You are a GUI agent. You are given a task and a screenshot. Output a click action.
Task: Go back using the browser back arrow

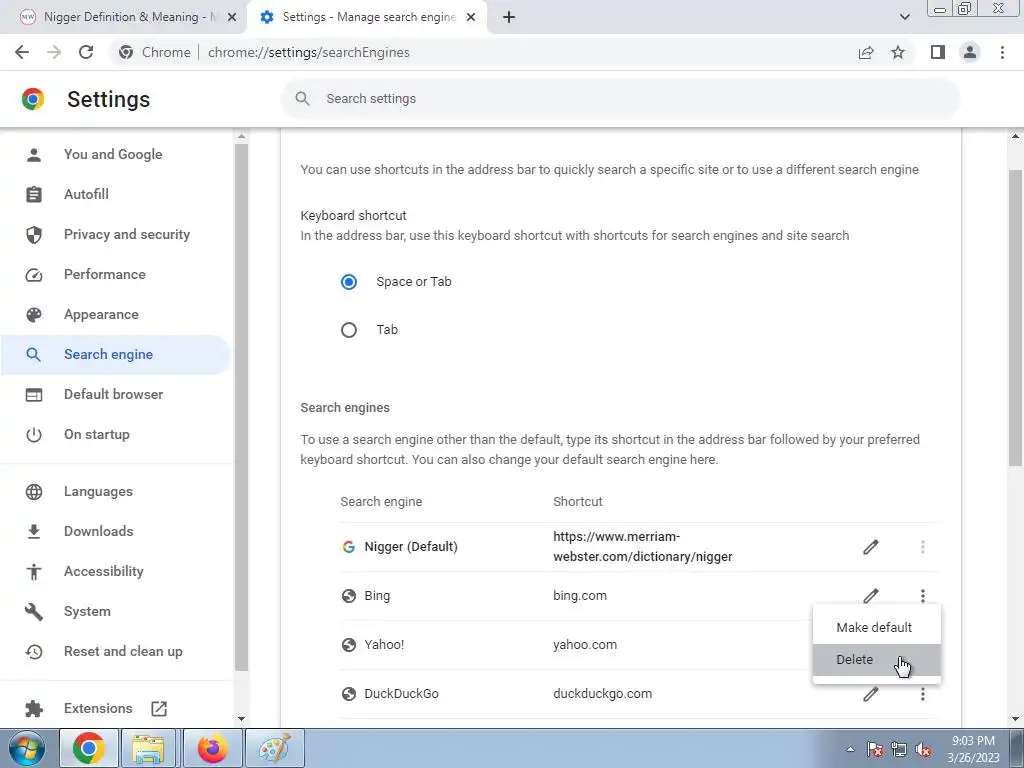tap(22, 52)
